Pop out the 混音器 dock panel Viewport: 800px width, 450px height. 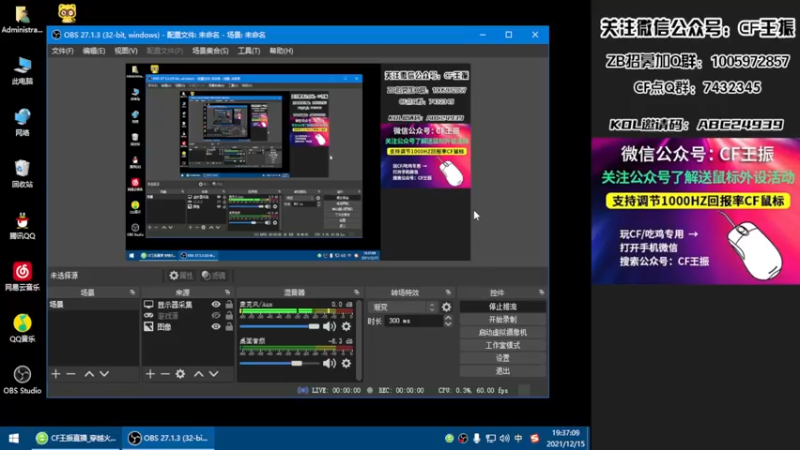point(357,292)
